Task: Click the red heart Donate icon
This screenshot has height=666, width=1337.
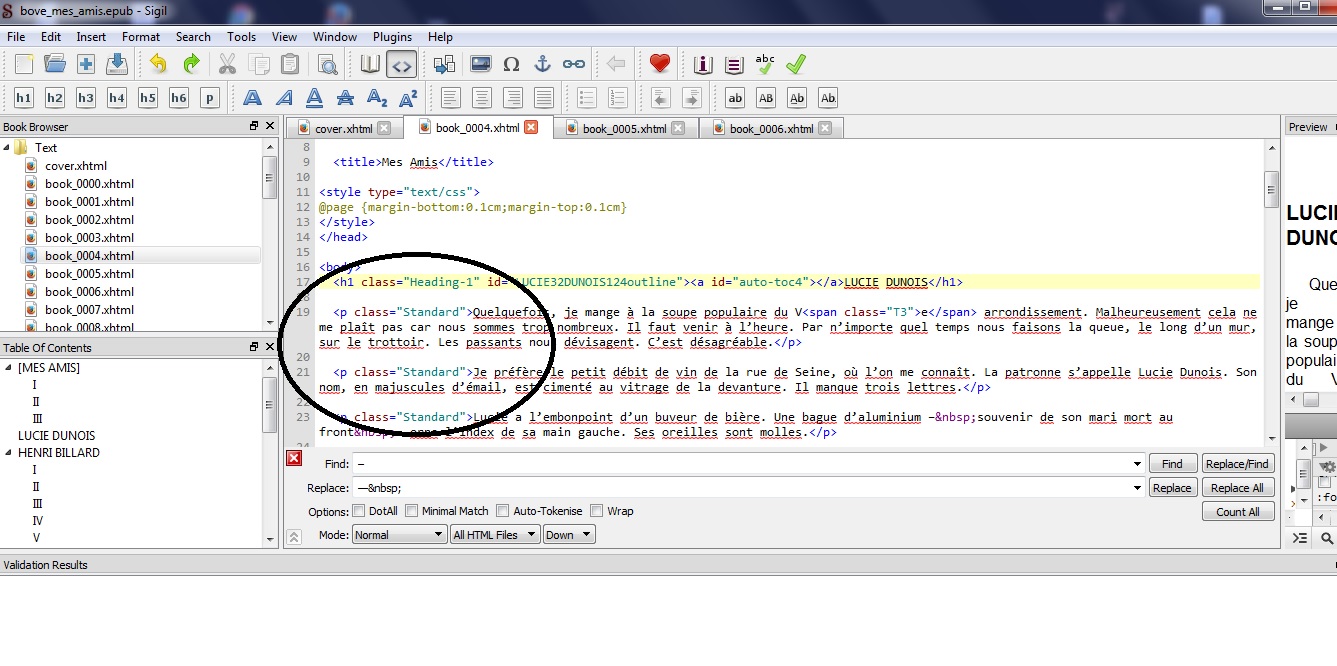Action: coord(659,65)
